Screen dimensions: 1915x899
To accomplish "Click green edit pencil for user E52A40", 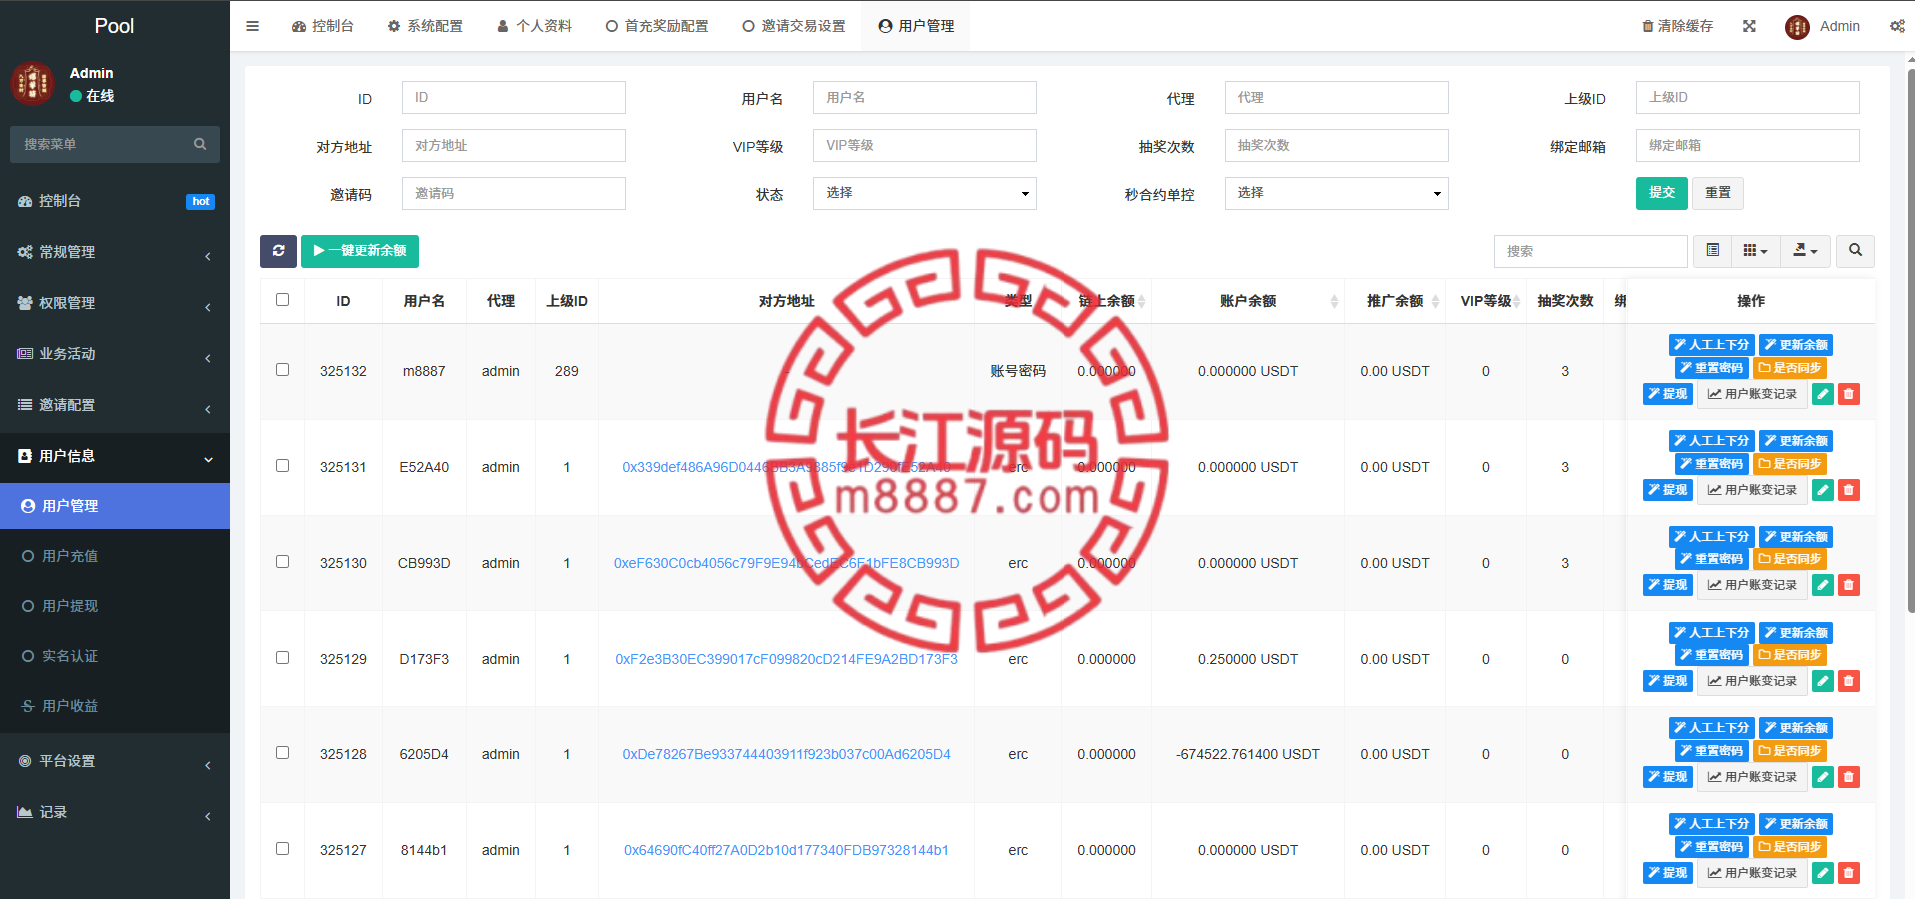I will [1823, 490].
